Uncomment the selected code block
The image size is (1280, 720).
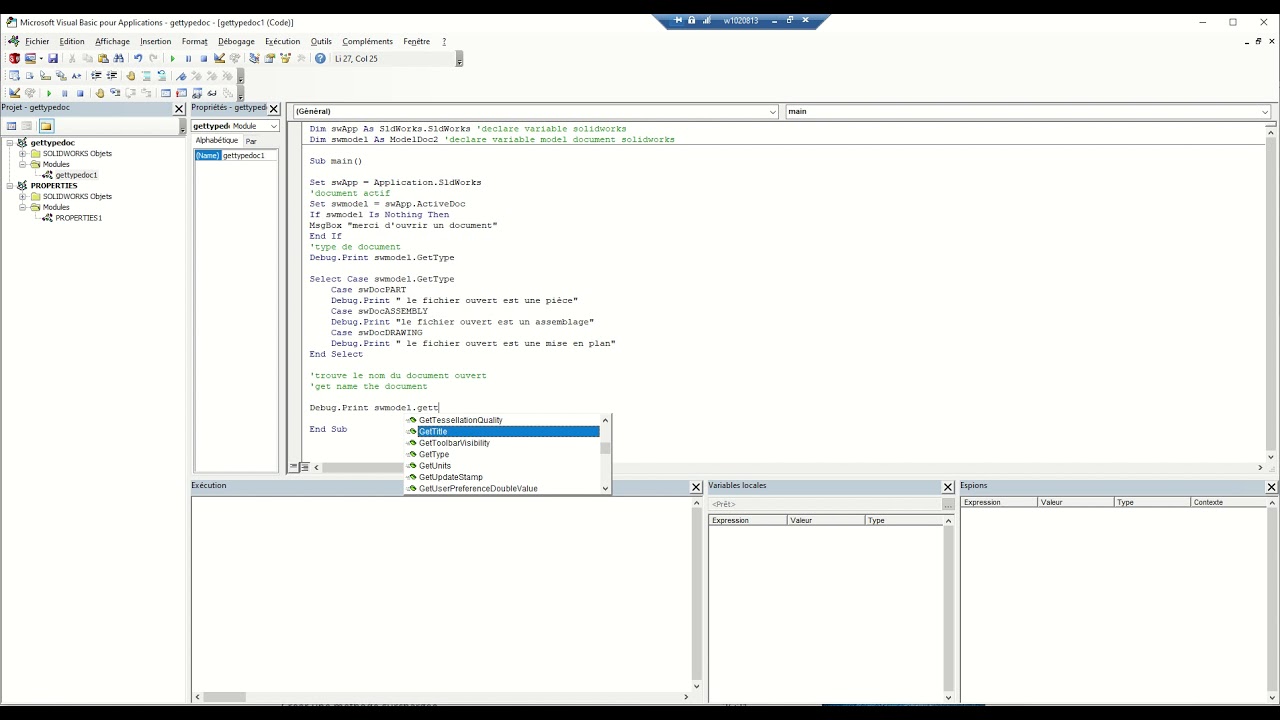161,75
